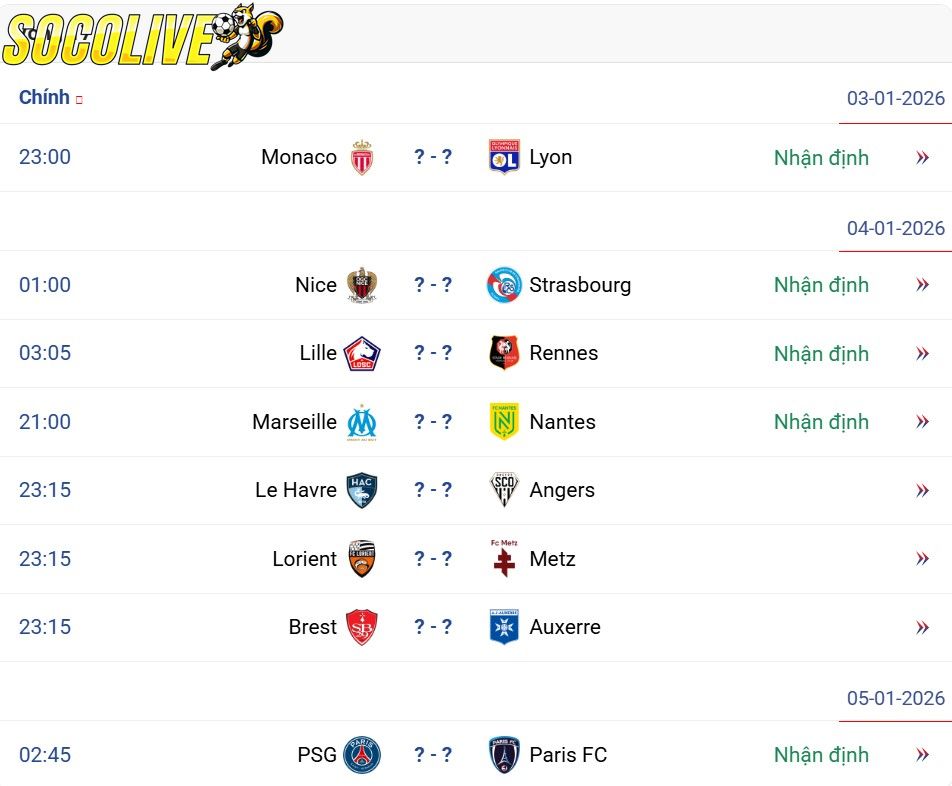The height and width of the screenshot is (786, 952).
Task: Click the SocoLive logo
Action: coord(142,38)
